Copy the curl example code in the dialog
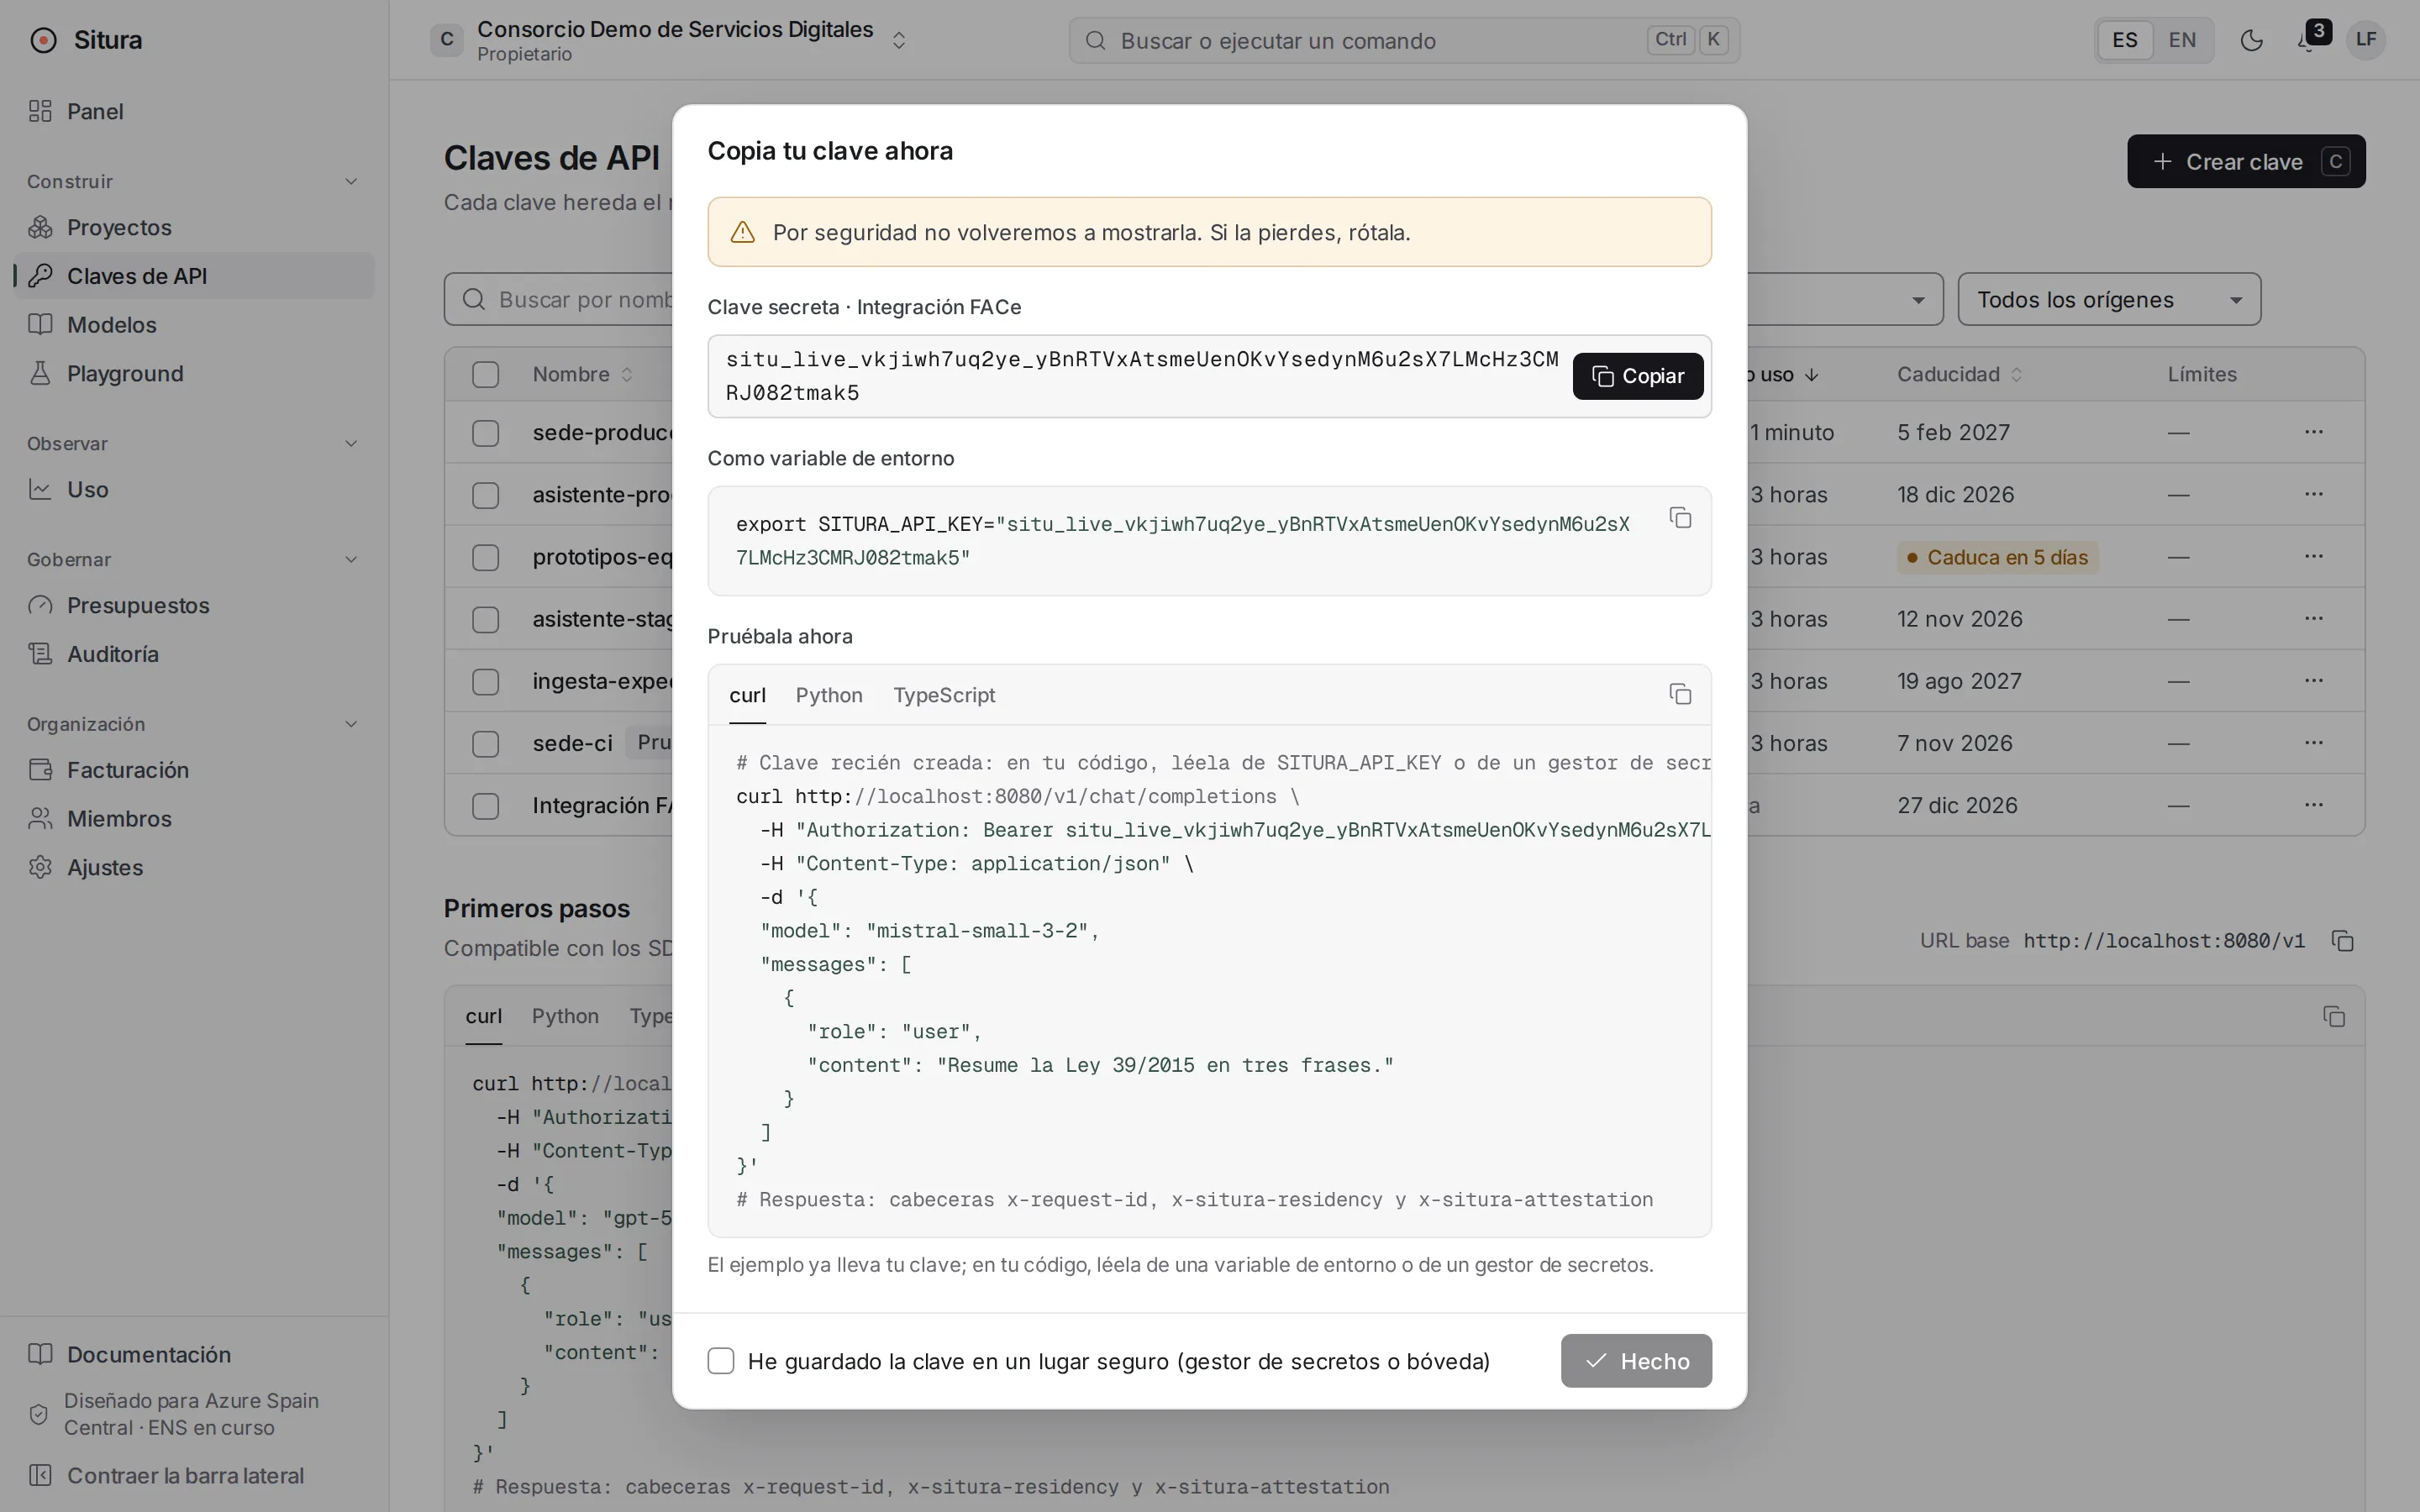The height and width of the screenshot is (1512, 2420). click(x=1680, y=694)
